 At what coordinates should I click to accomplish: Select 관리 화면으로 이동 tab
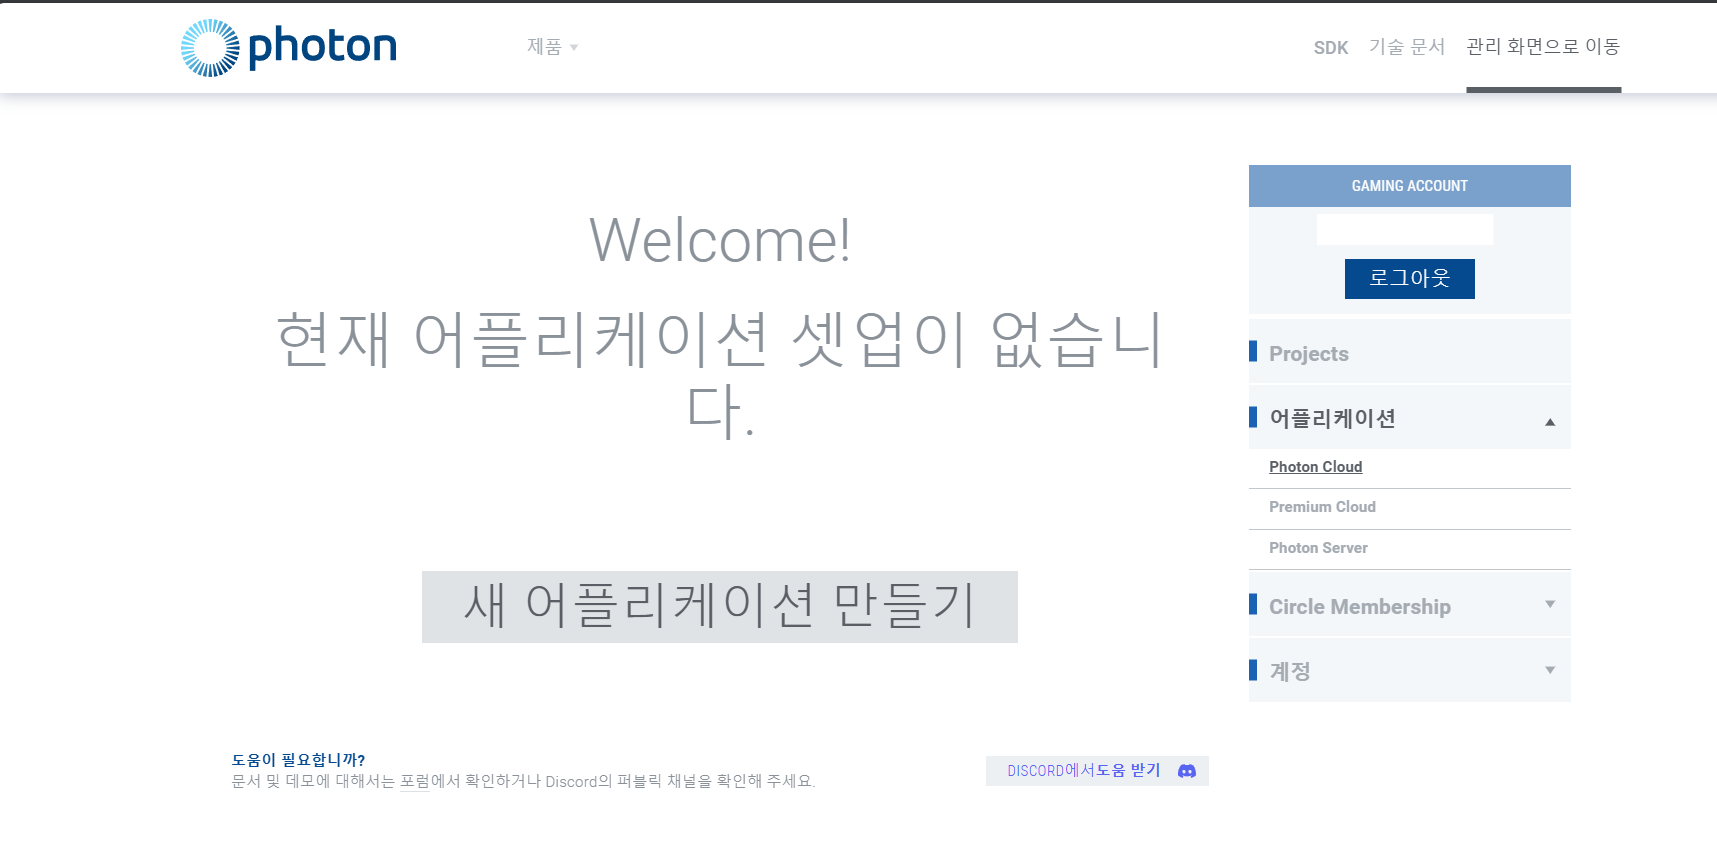pyautogui.click(x=1543, y=47)
